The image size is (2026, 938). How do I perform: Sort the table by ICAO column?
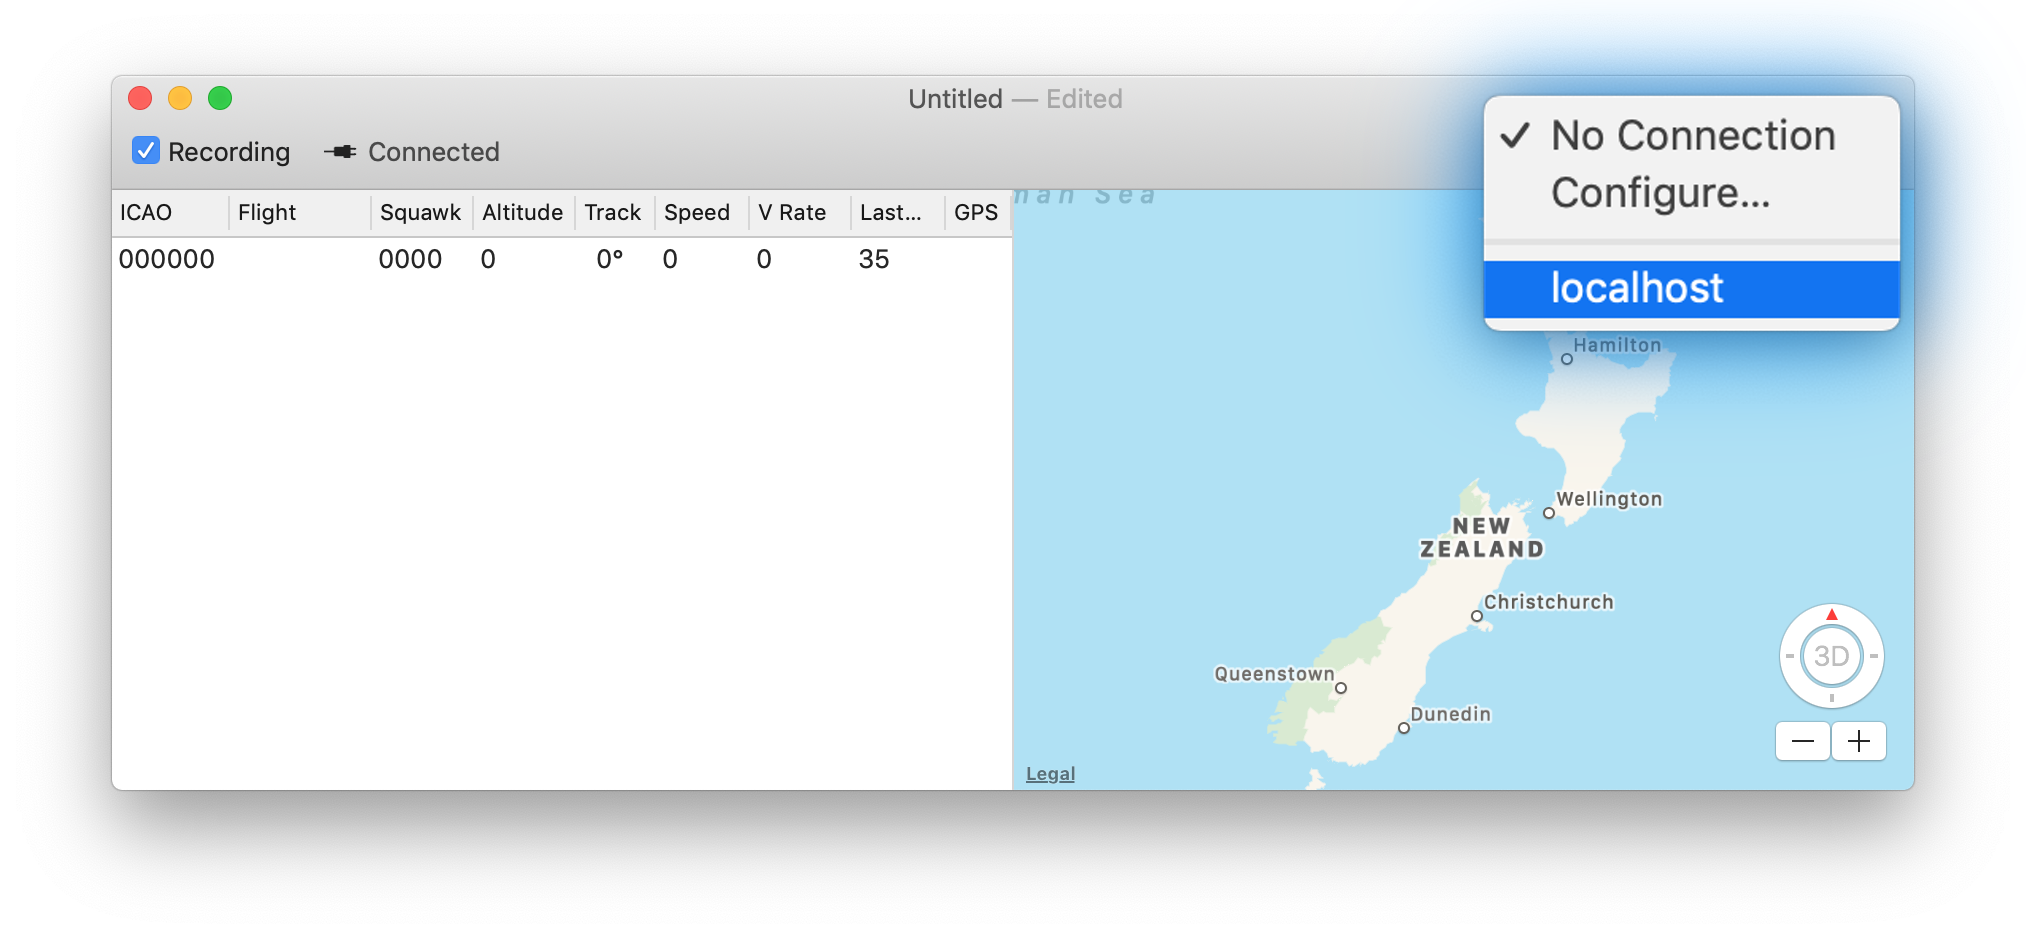click(170, 213)
